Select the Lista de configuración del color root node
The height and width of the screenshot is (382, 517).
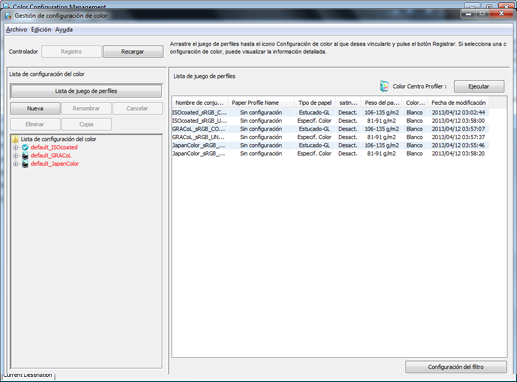pyautogui.click(x=58, y=139)
